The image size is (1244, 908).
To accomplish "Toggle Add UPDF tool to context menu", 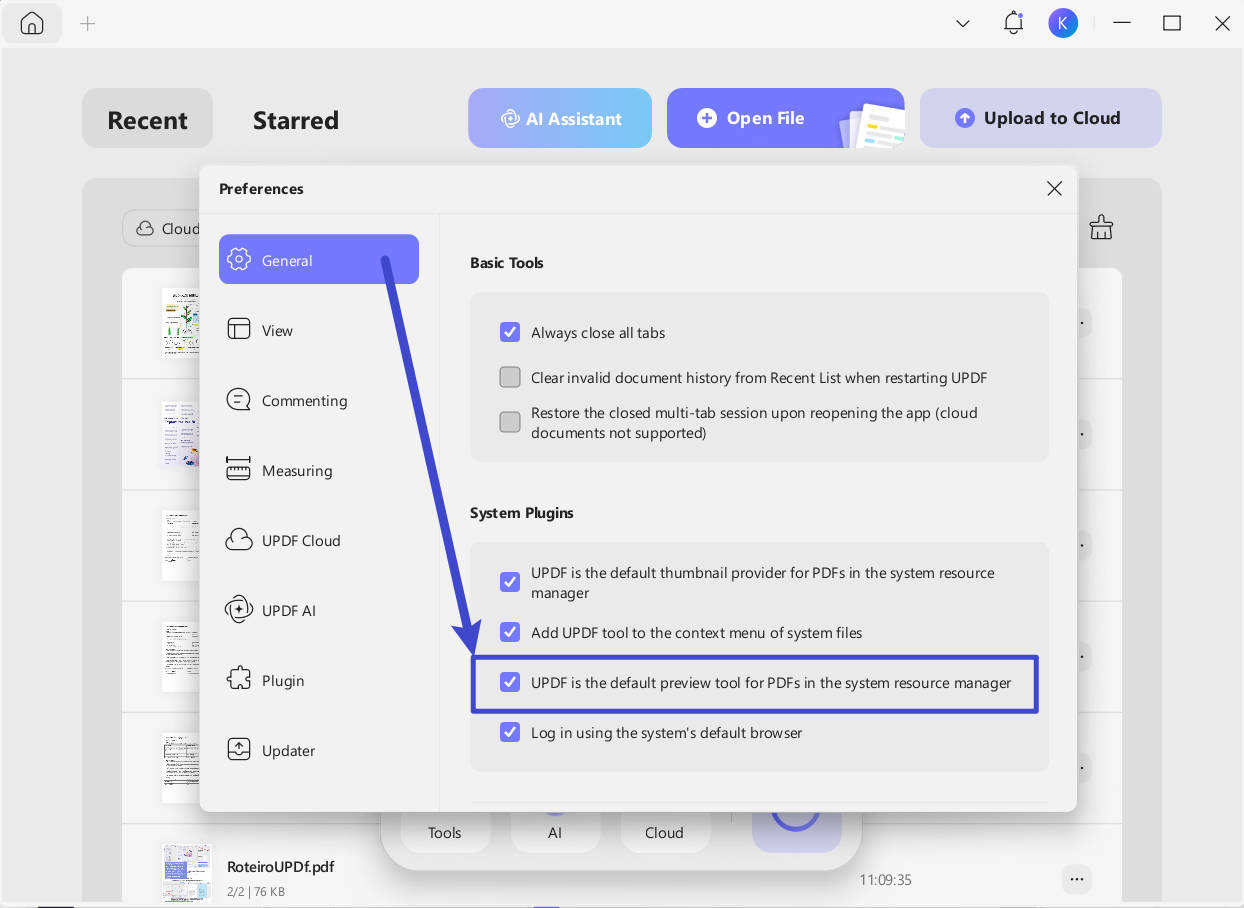I will [510, 632].
